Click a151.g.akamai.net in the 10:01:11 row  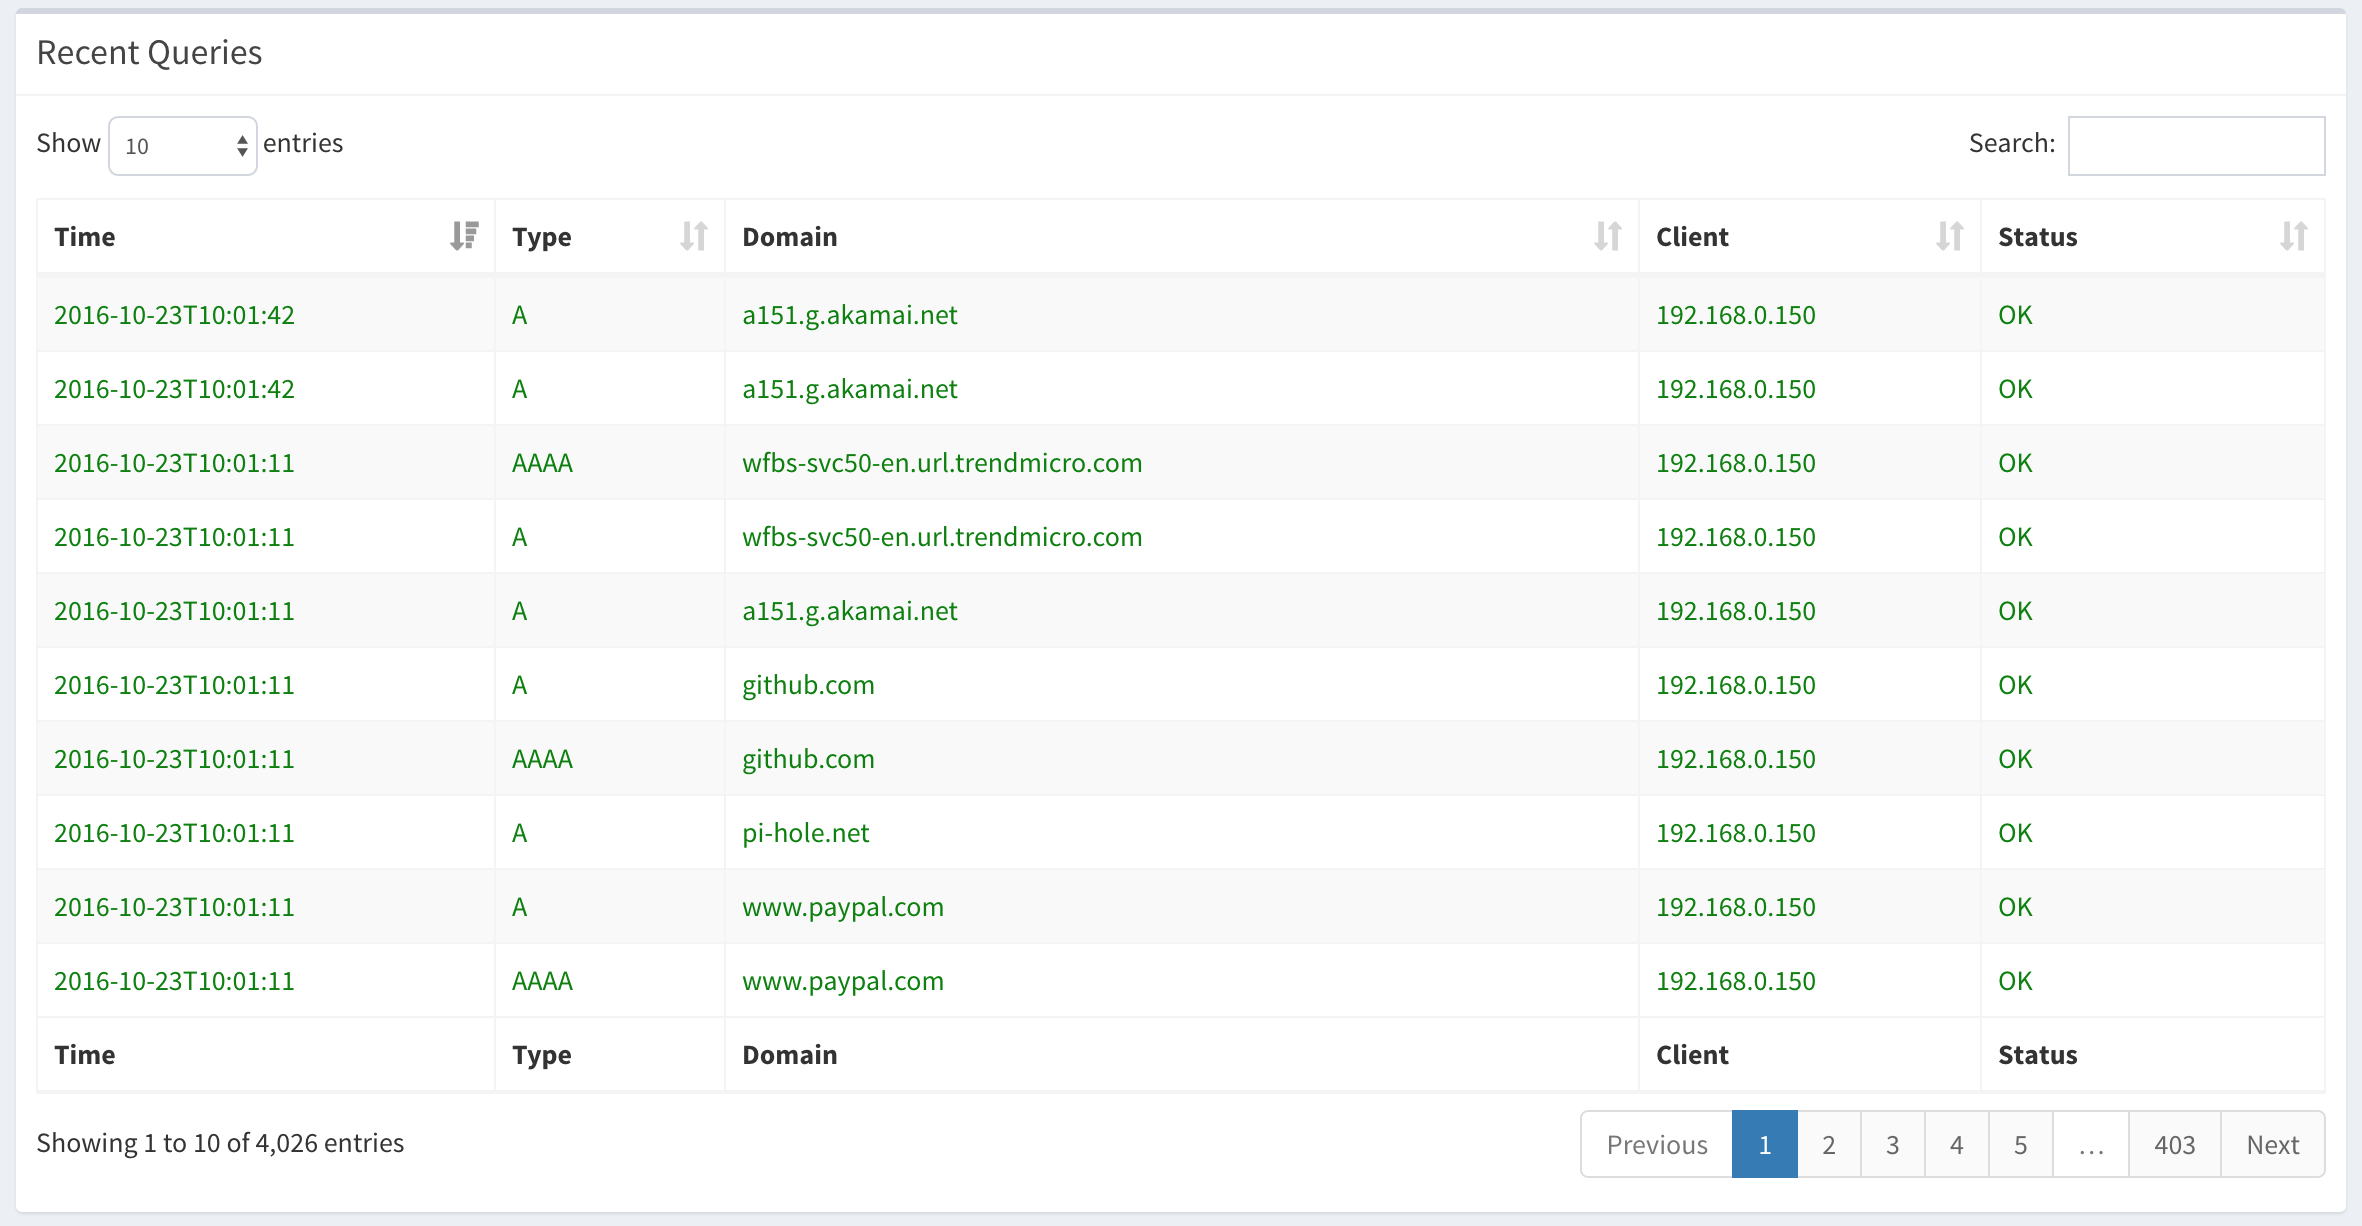(850, 611)
